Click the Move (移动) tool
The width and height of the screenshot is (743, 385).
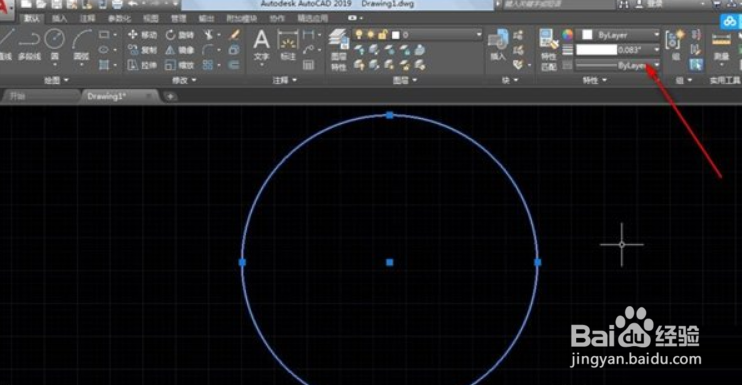(x=143, y=35)
